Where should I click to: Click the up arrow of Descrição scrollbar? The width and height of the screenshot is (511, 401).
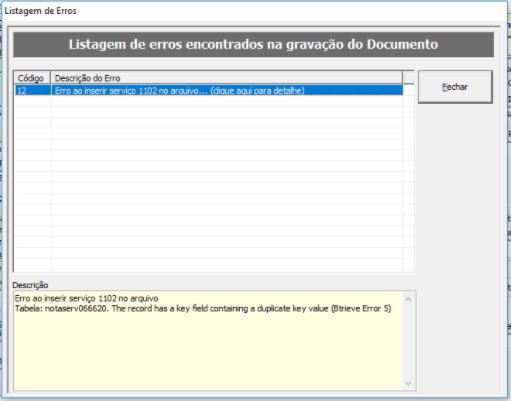point(408,299)
